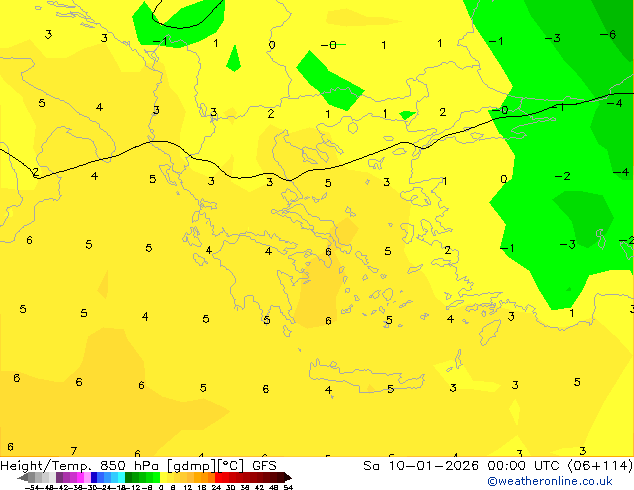Pick the darkest green legend color segment
Image resolution: width=634 pixels, height=490 pixels.
pyautogui.click(x=129, y=478)
